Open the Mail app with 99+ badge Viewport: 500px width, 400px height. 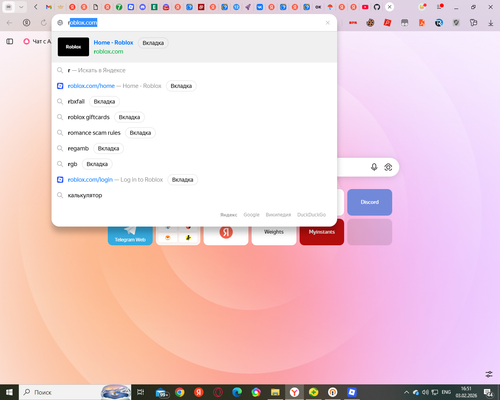162,393
